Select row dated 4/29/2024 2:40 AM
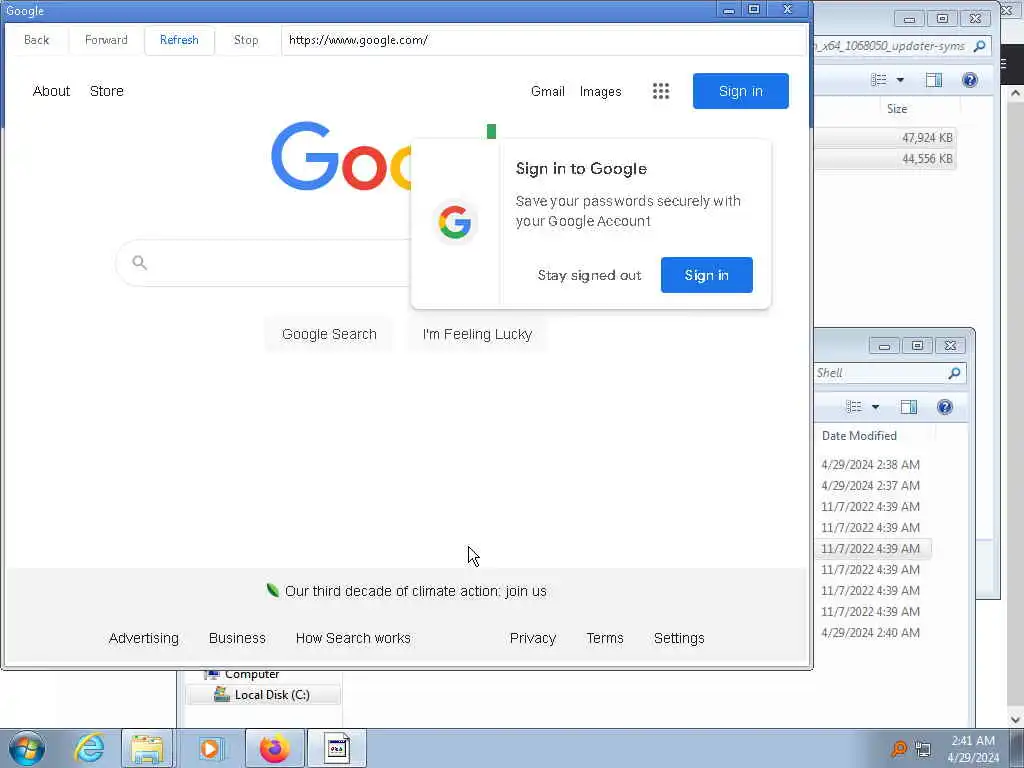1024x768 pixels. 871,632
